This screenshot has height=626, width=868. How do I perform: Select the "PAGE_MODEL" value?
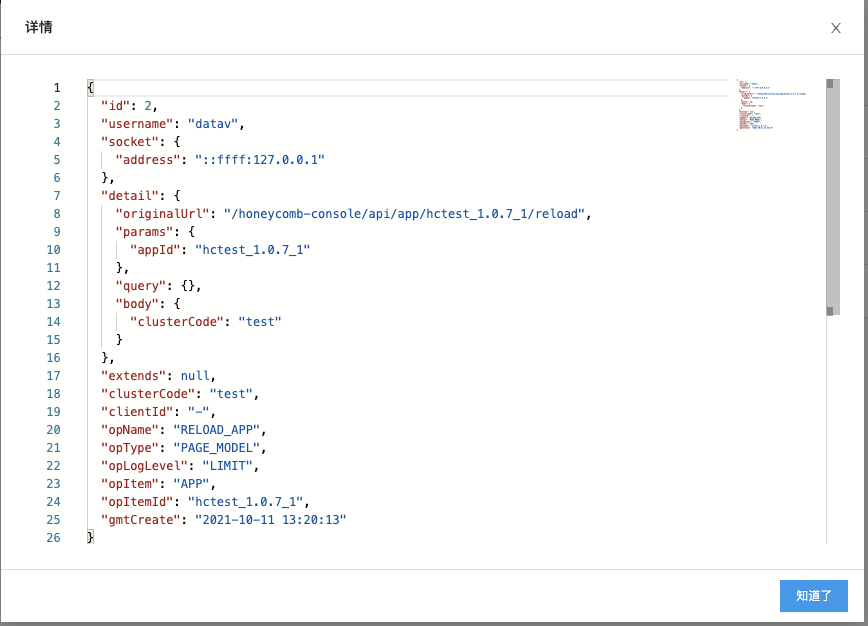pyautogui.click(x=216, y=448)
